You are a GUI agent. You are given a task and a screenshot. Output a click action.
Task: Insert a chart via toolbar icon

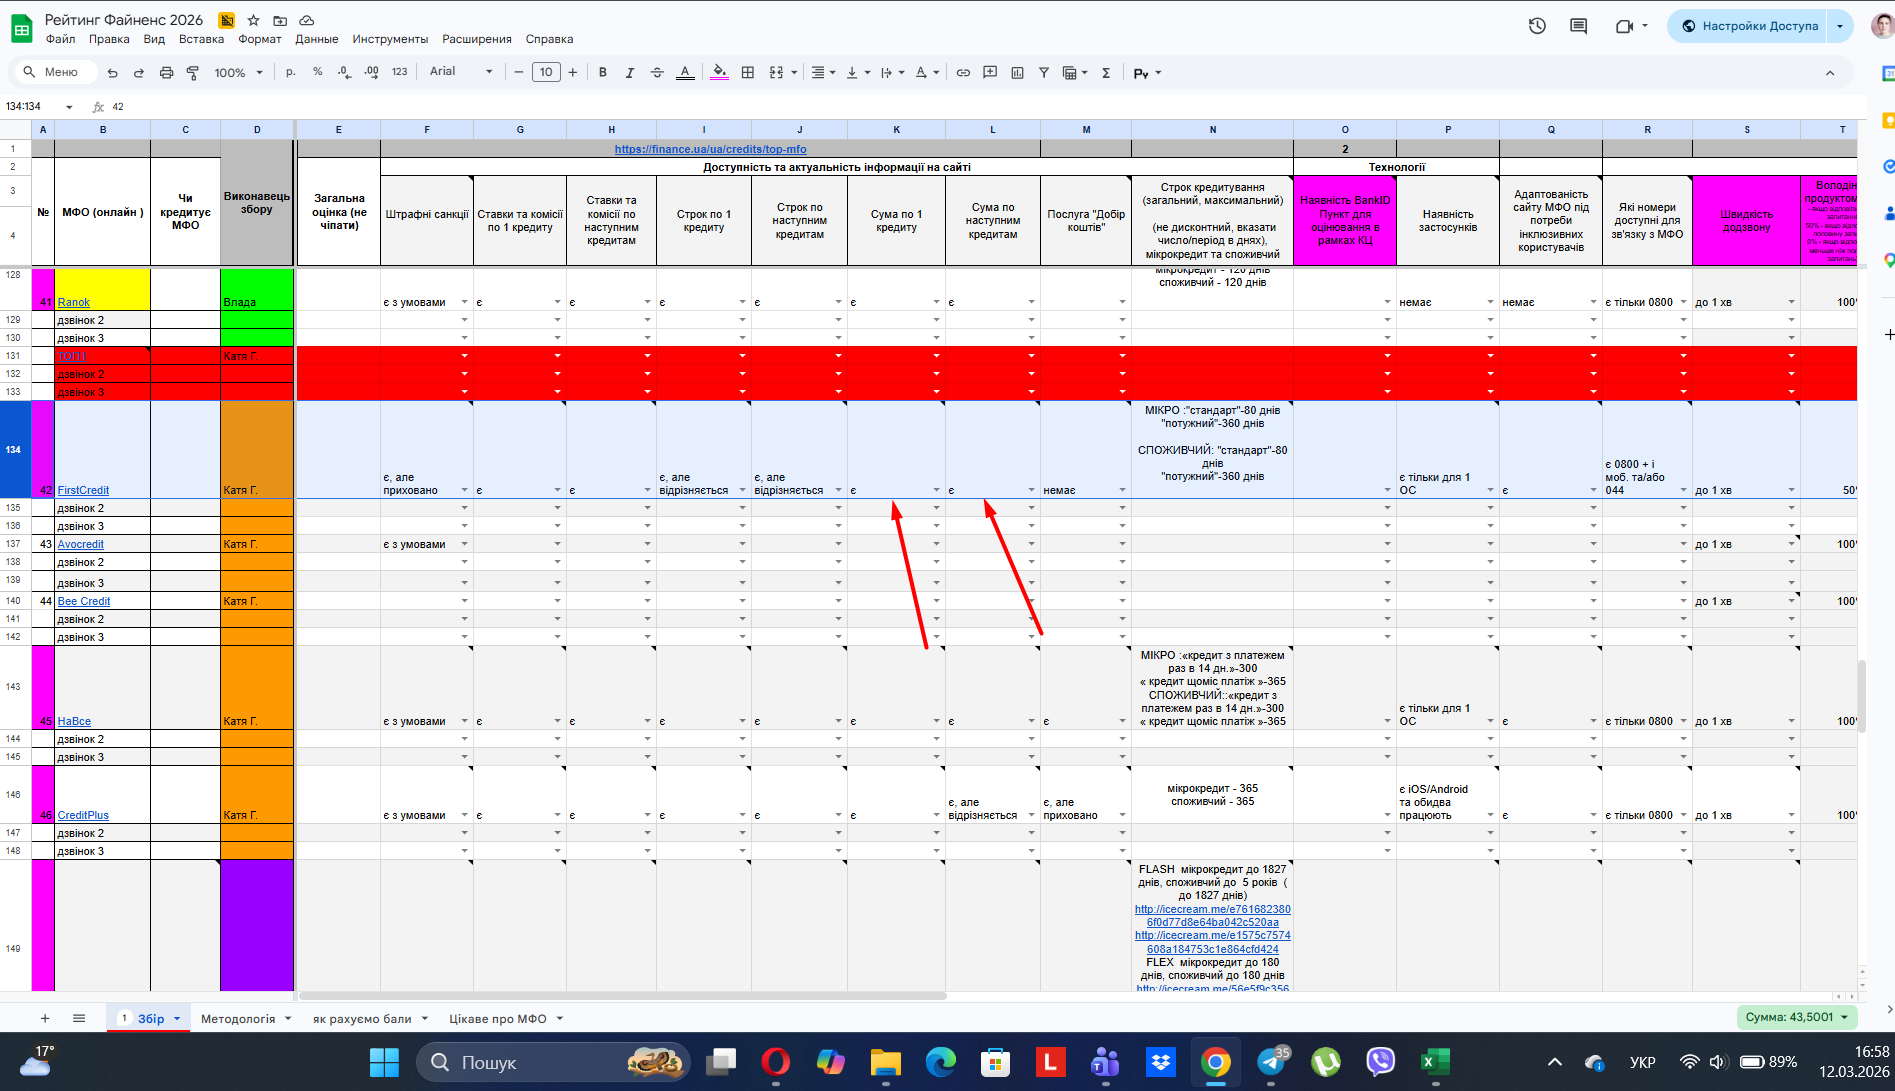point(1017,73)
